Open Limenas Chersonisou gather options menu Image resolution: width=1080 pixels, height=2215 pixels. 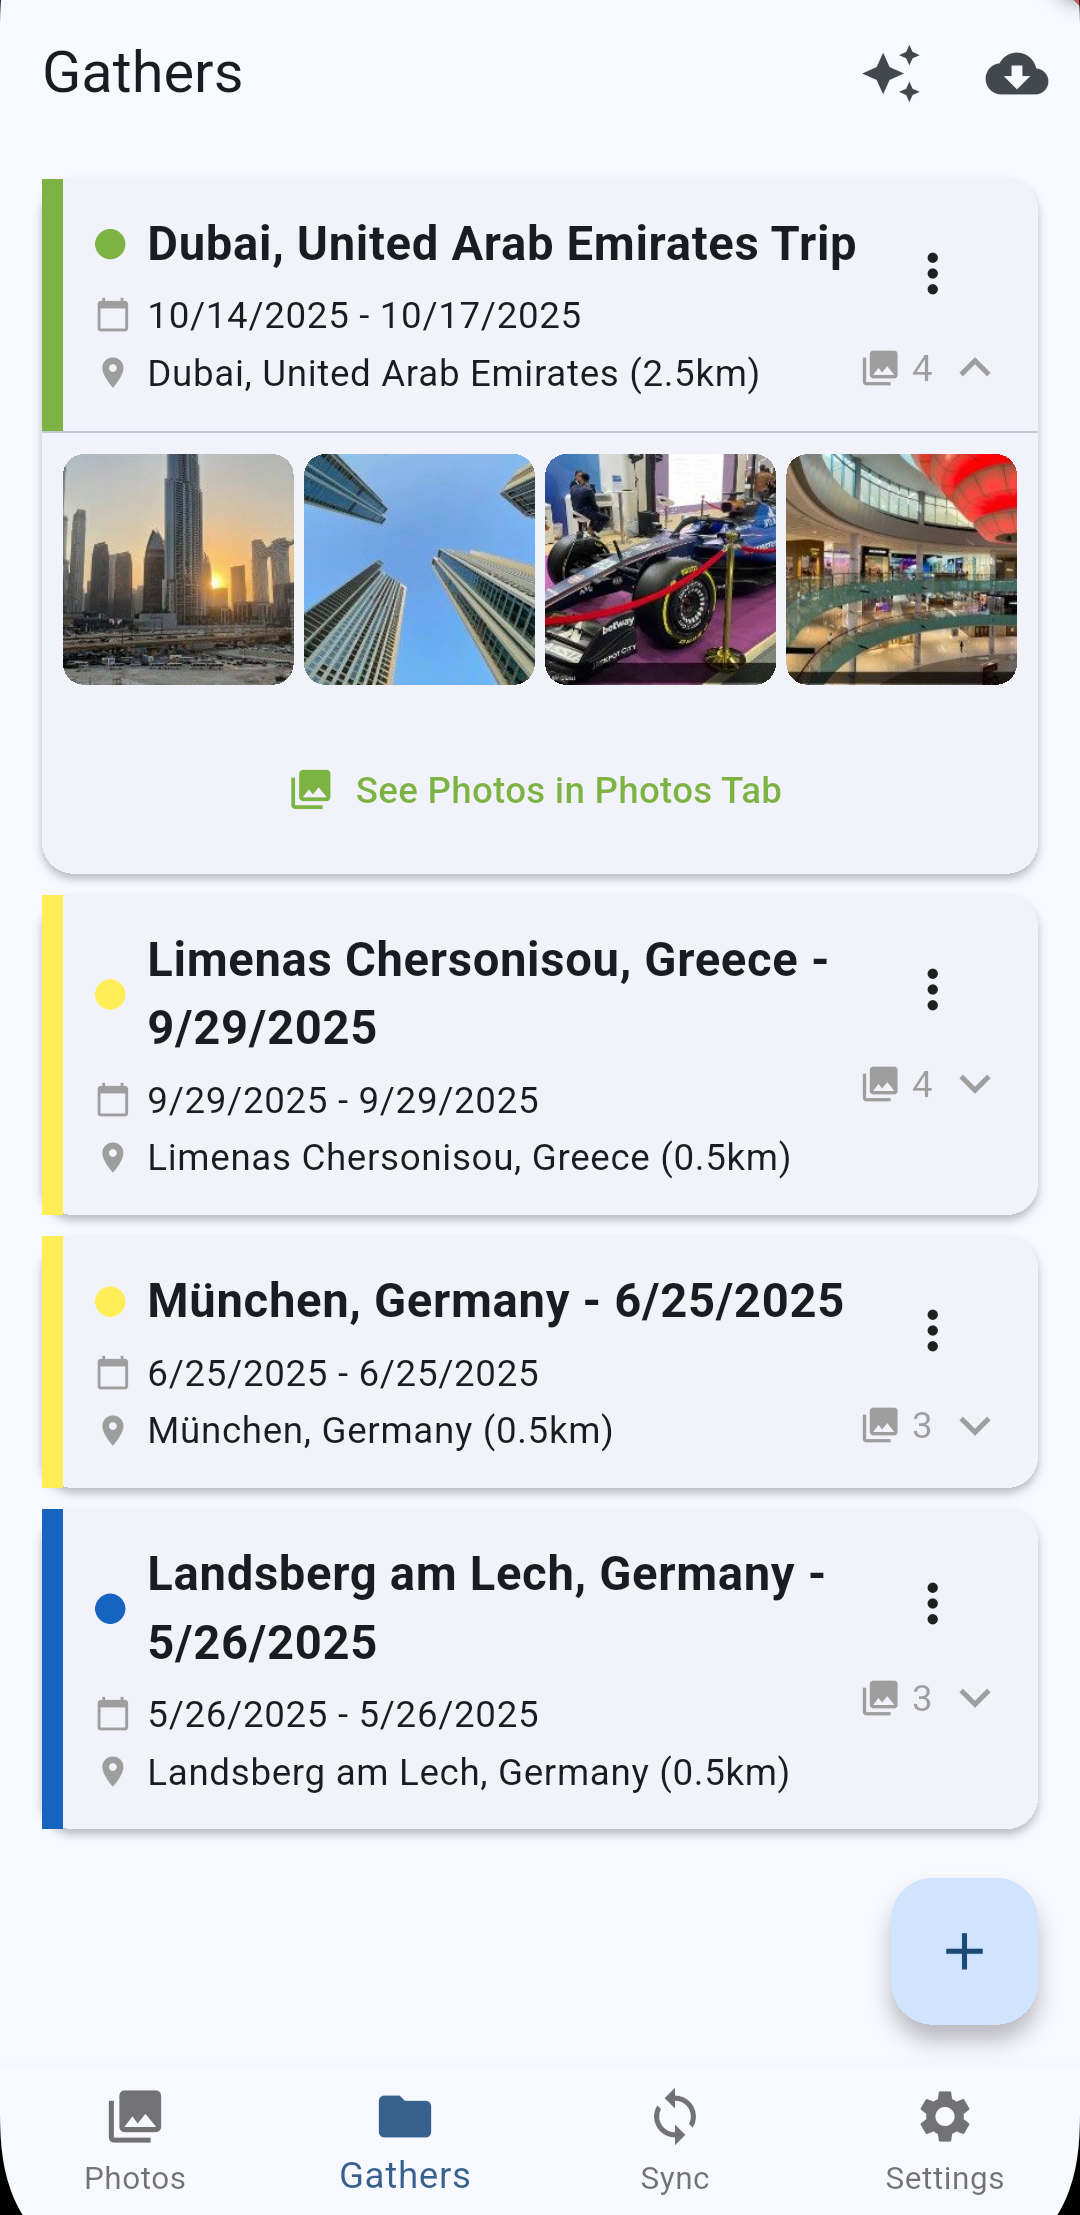932,989
